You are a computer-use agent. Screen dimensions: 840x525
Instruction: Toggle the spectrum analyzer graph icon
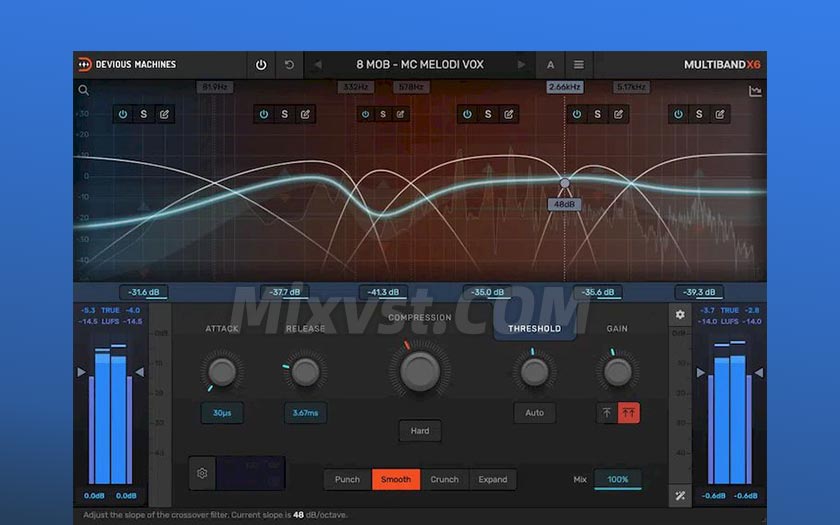[x=755, y=91]
